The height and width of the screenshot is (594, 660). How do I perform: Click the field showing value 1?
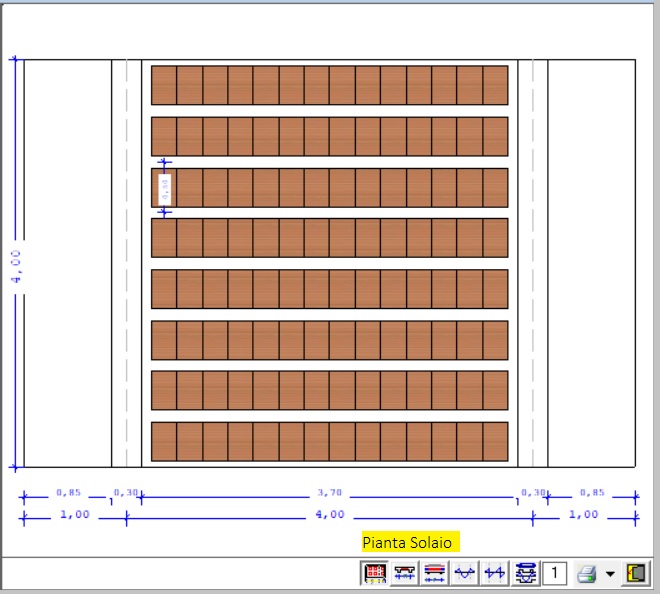click(x=554, y=573)
